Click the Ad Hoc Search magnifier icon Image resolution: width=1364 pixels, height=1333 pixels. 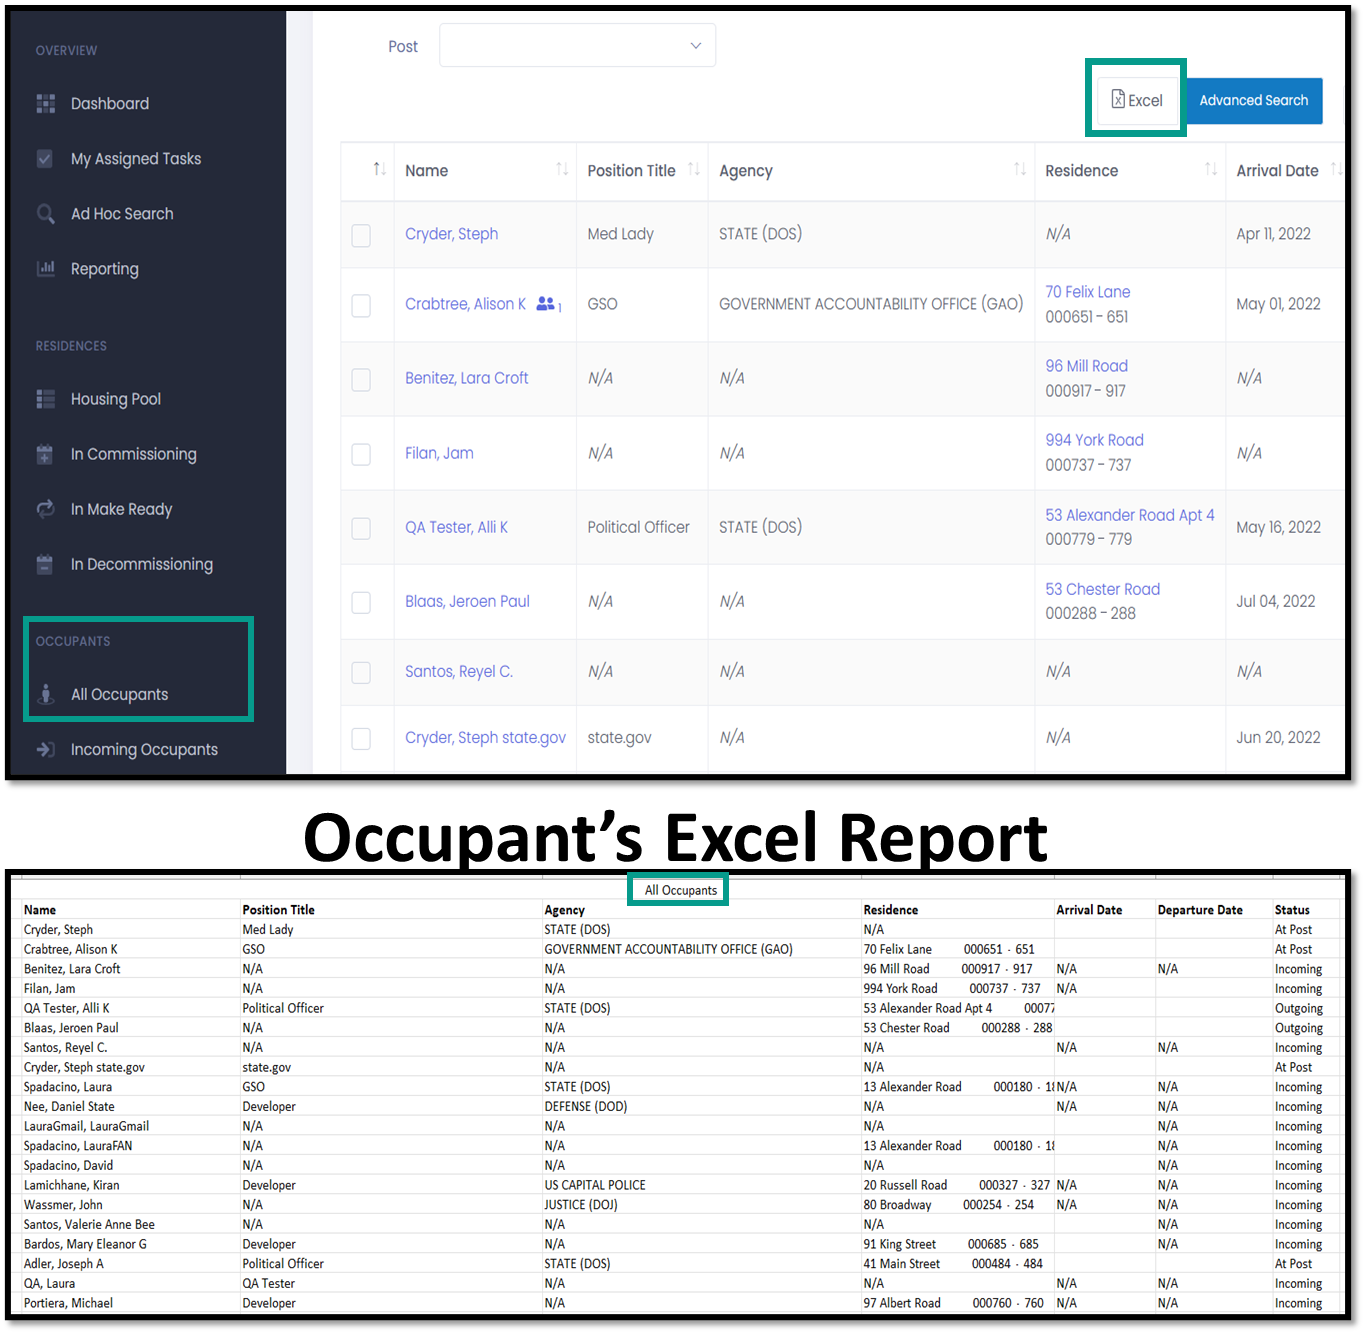coord(45,213)
